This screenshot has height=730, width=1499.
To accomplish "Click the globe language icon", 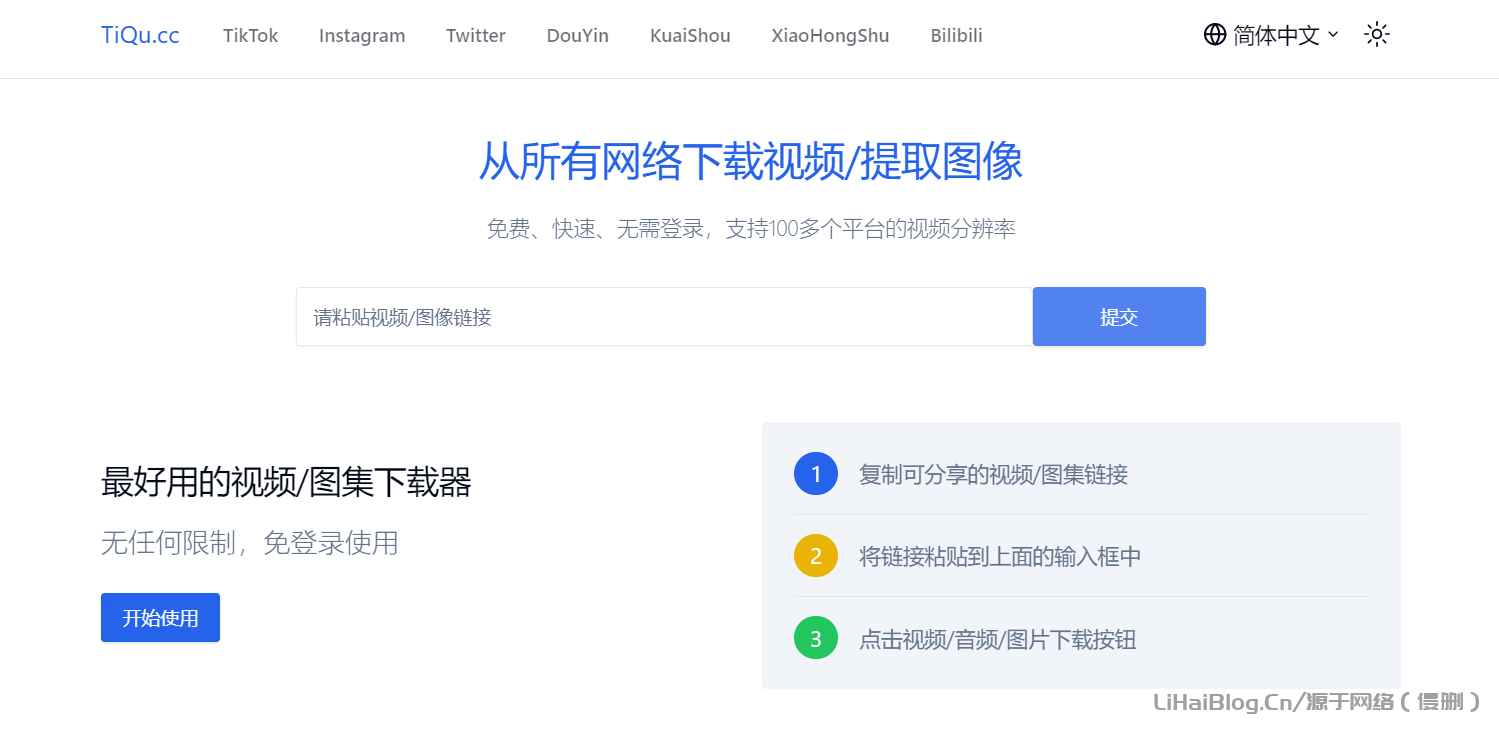I will click(x=1215, y=35).
